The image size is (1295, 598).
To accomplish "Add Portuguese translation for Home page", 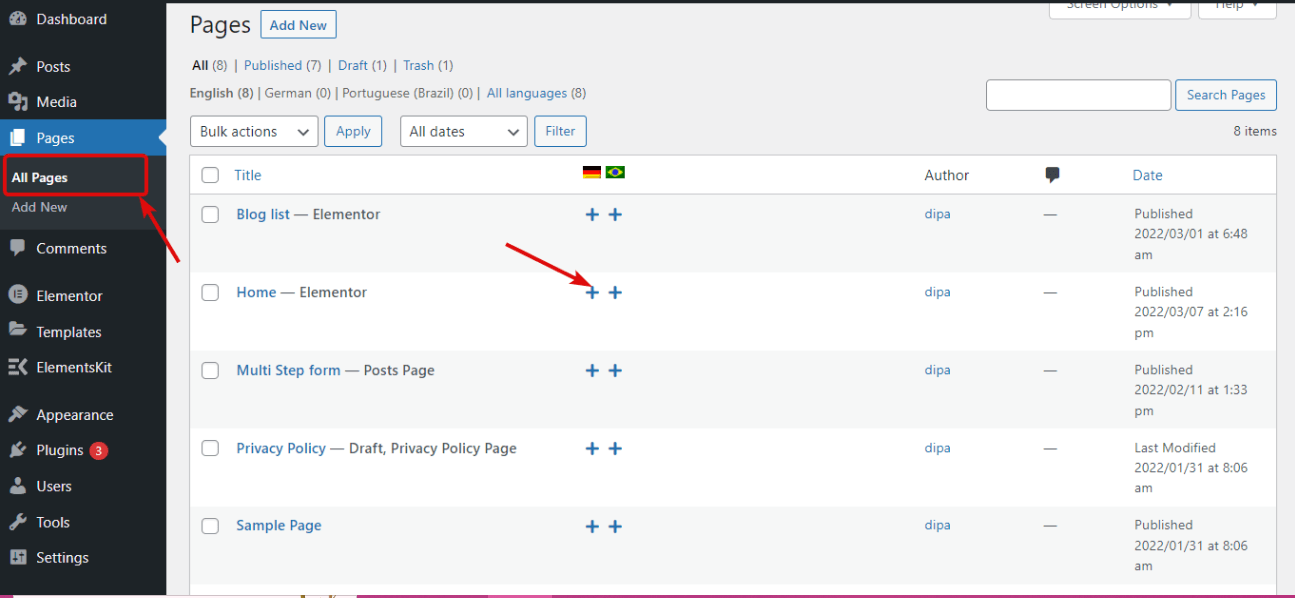I will [x=615, y=292].
